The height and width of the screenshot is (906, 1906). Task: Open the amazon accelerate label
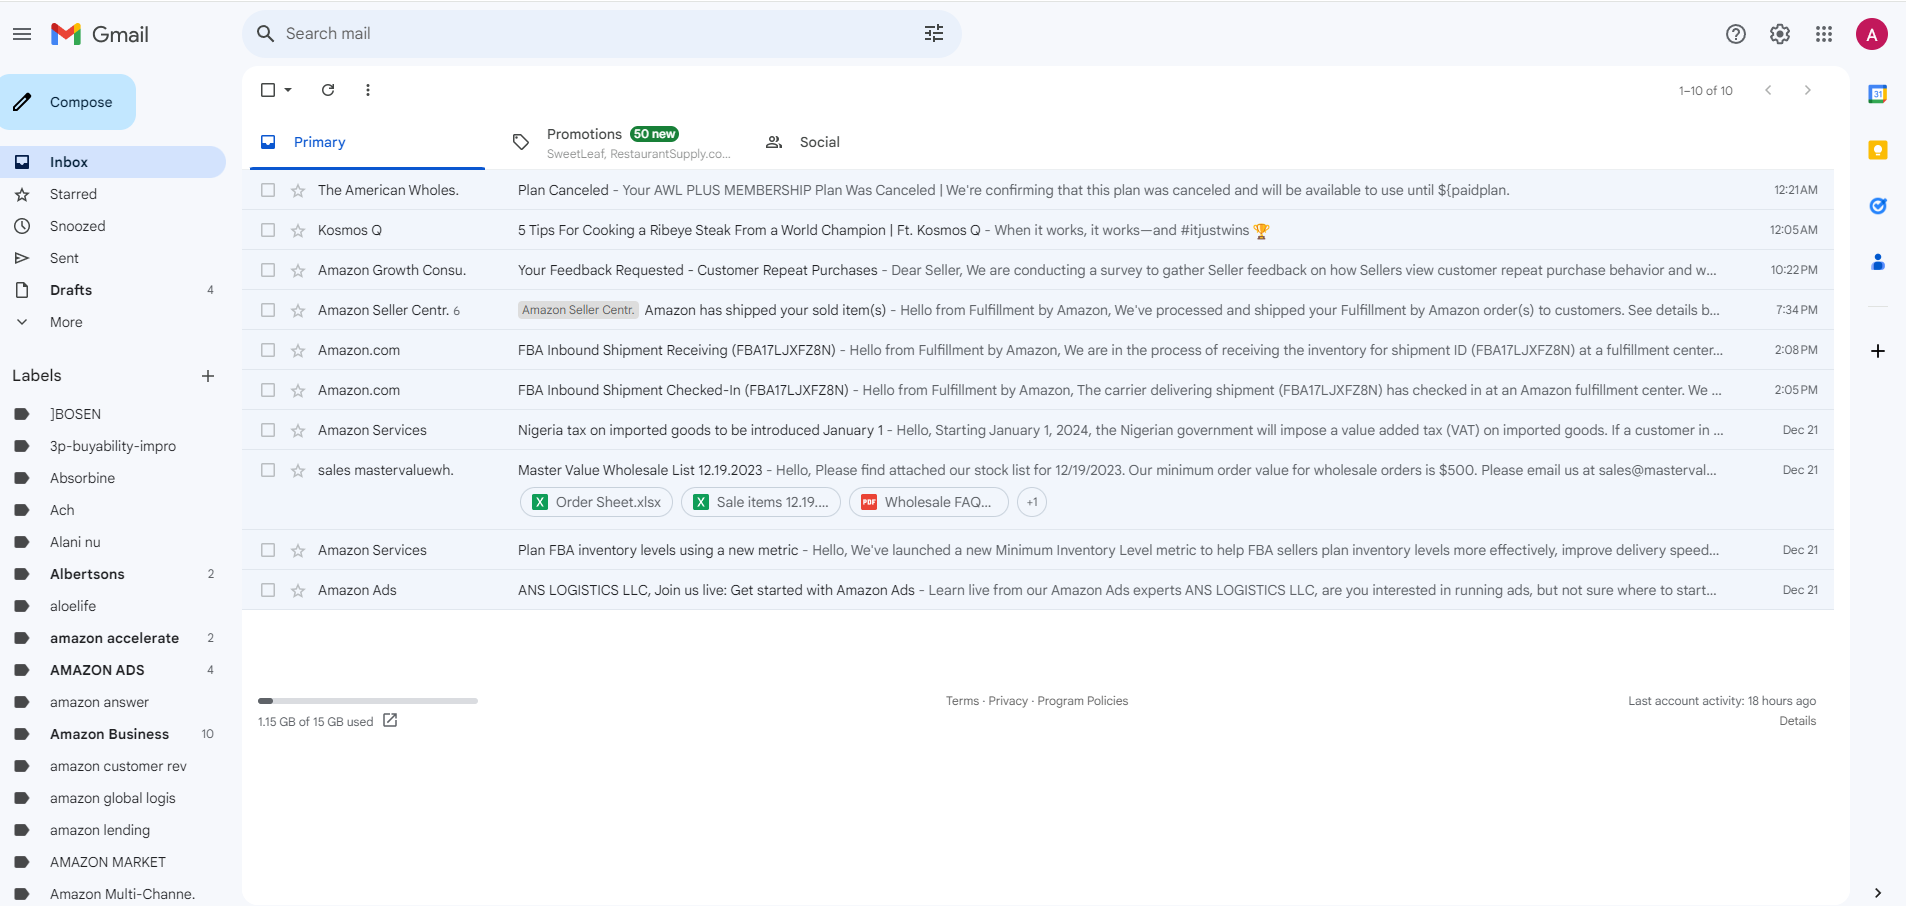point(113,638)
